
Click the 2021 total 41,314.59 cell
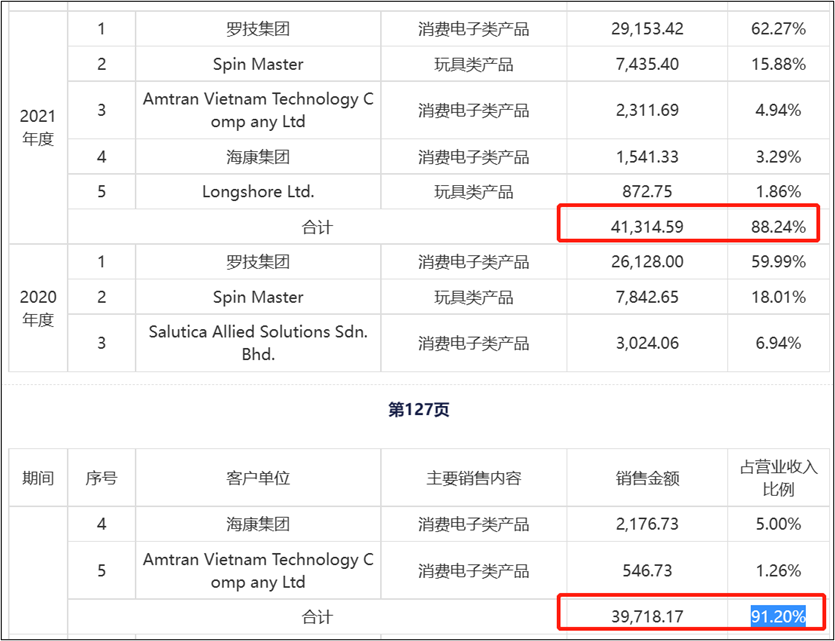(646, 227)
